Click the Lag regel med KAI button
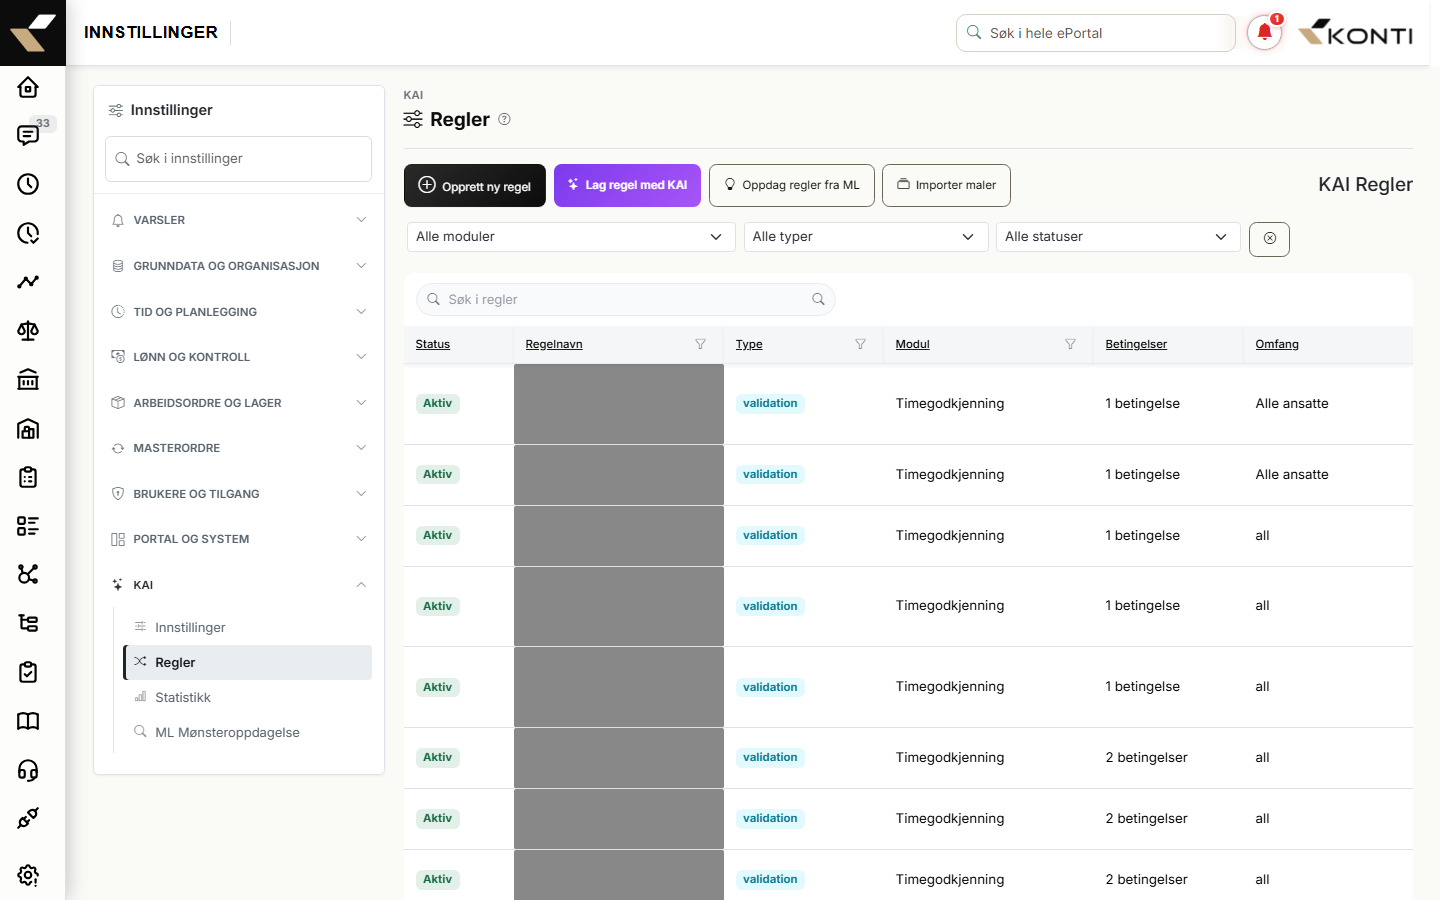The image size is (1440, 900). pos(627,185)
